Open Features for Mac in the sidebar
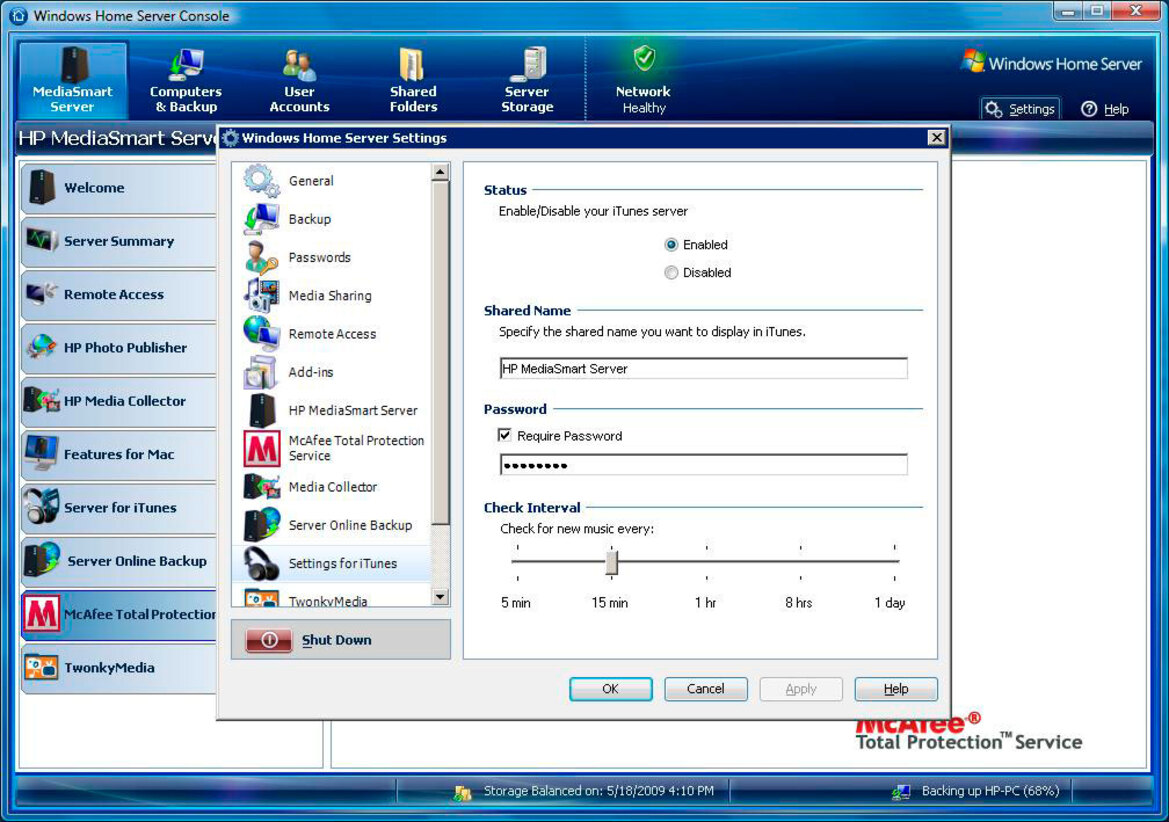 click(119, 454)
